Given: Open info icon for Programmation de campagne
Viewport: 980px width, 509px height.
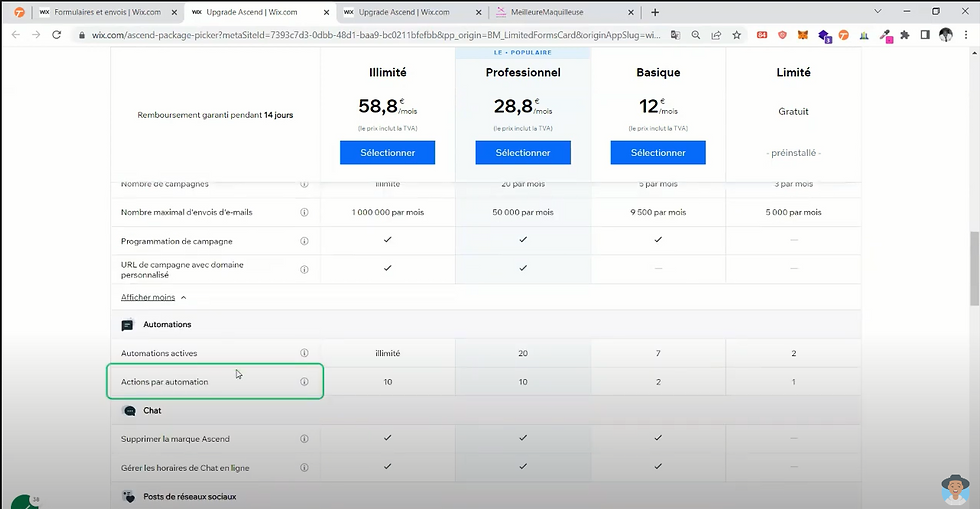Looking at the screenshot, I should coord(304,241).
